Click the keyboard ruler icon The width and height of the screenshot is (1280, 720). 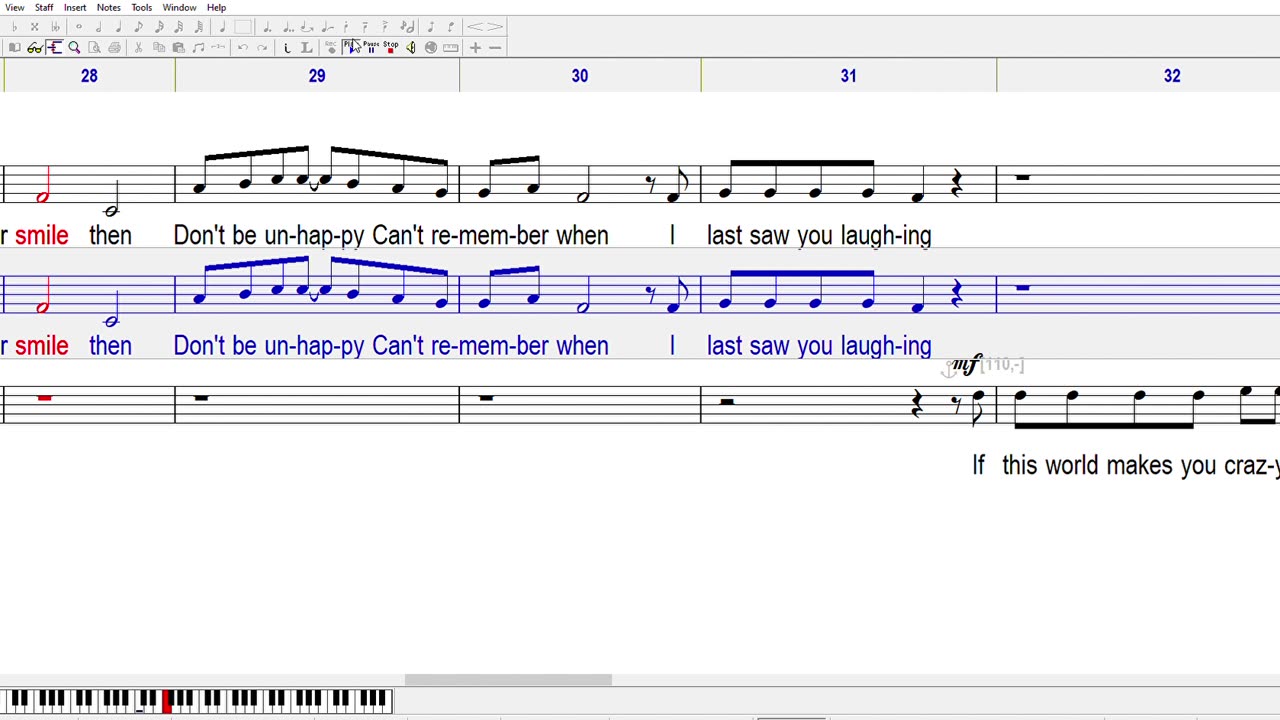point(450,47)
